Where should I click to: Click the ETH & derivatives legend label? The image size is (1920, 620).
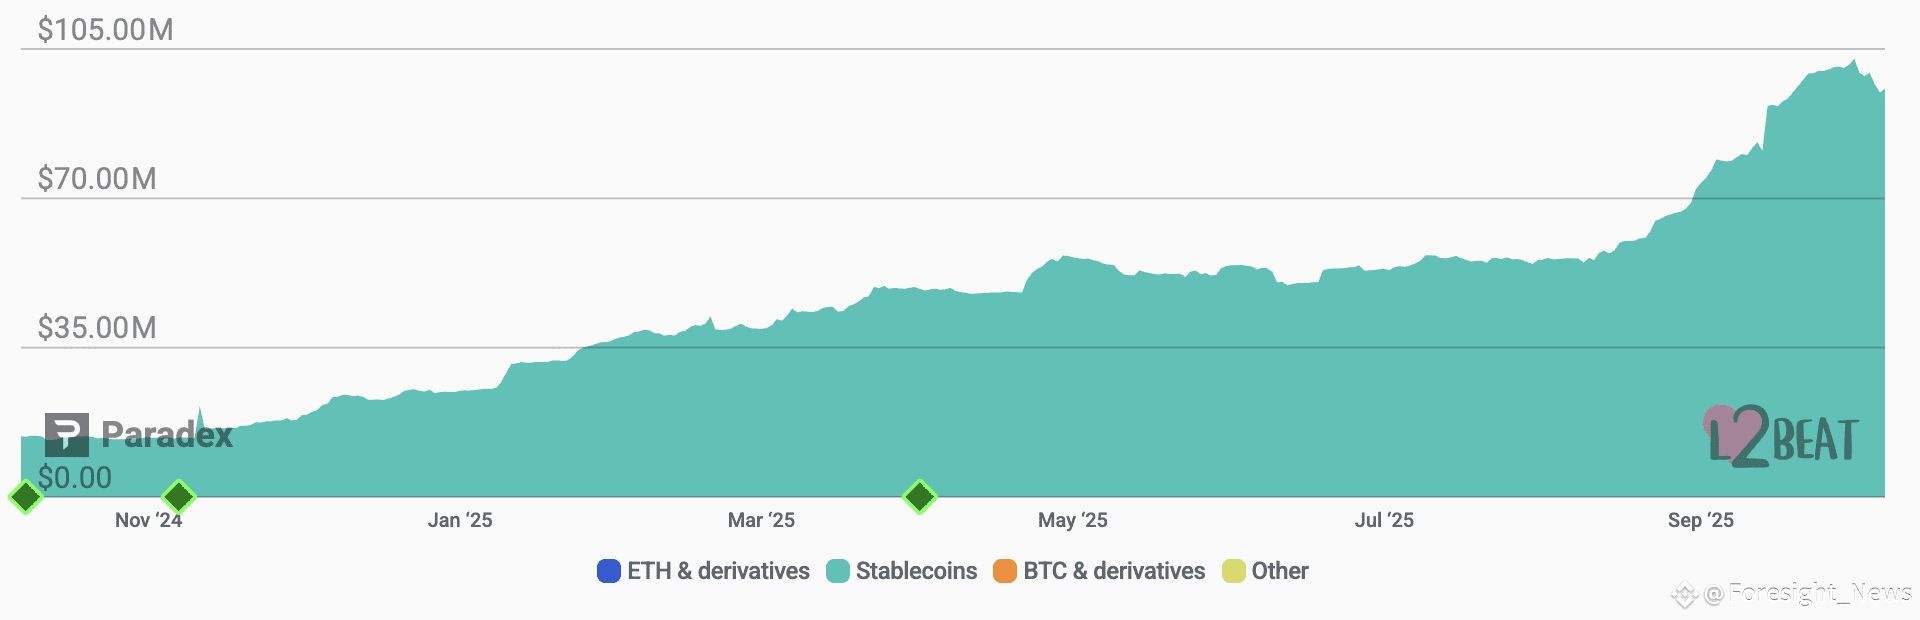[719, 571]
